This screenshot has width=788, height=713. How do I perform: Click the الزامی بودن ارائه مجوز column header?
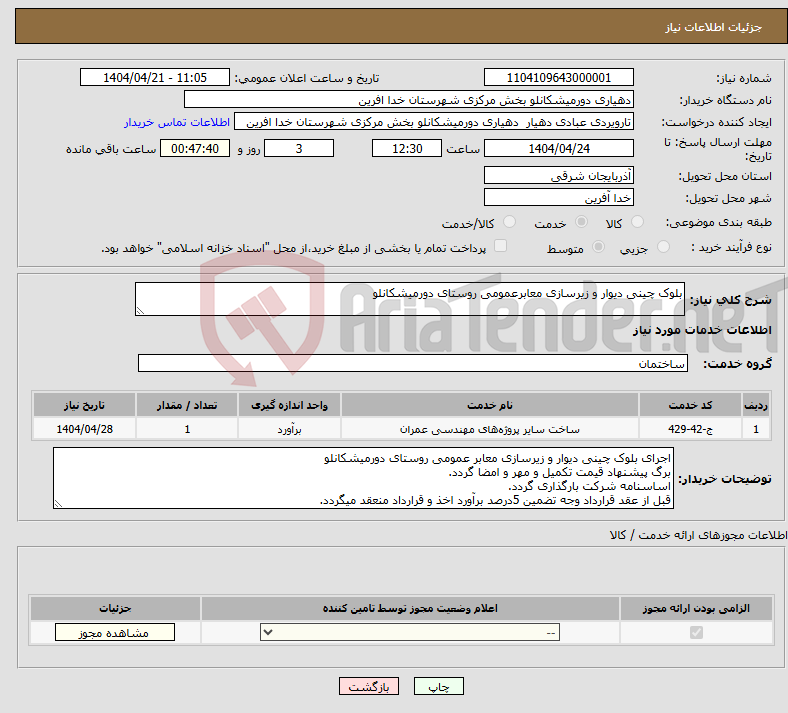point(697,608)
